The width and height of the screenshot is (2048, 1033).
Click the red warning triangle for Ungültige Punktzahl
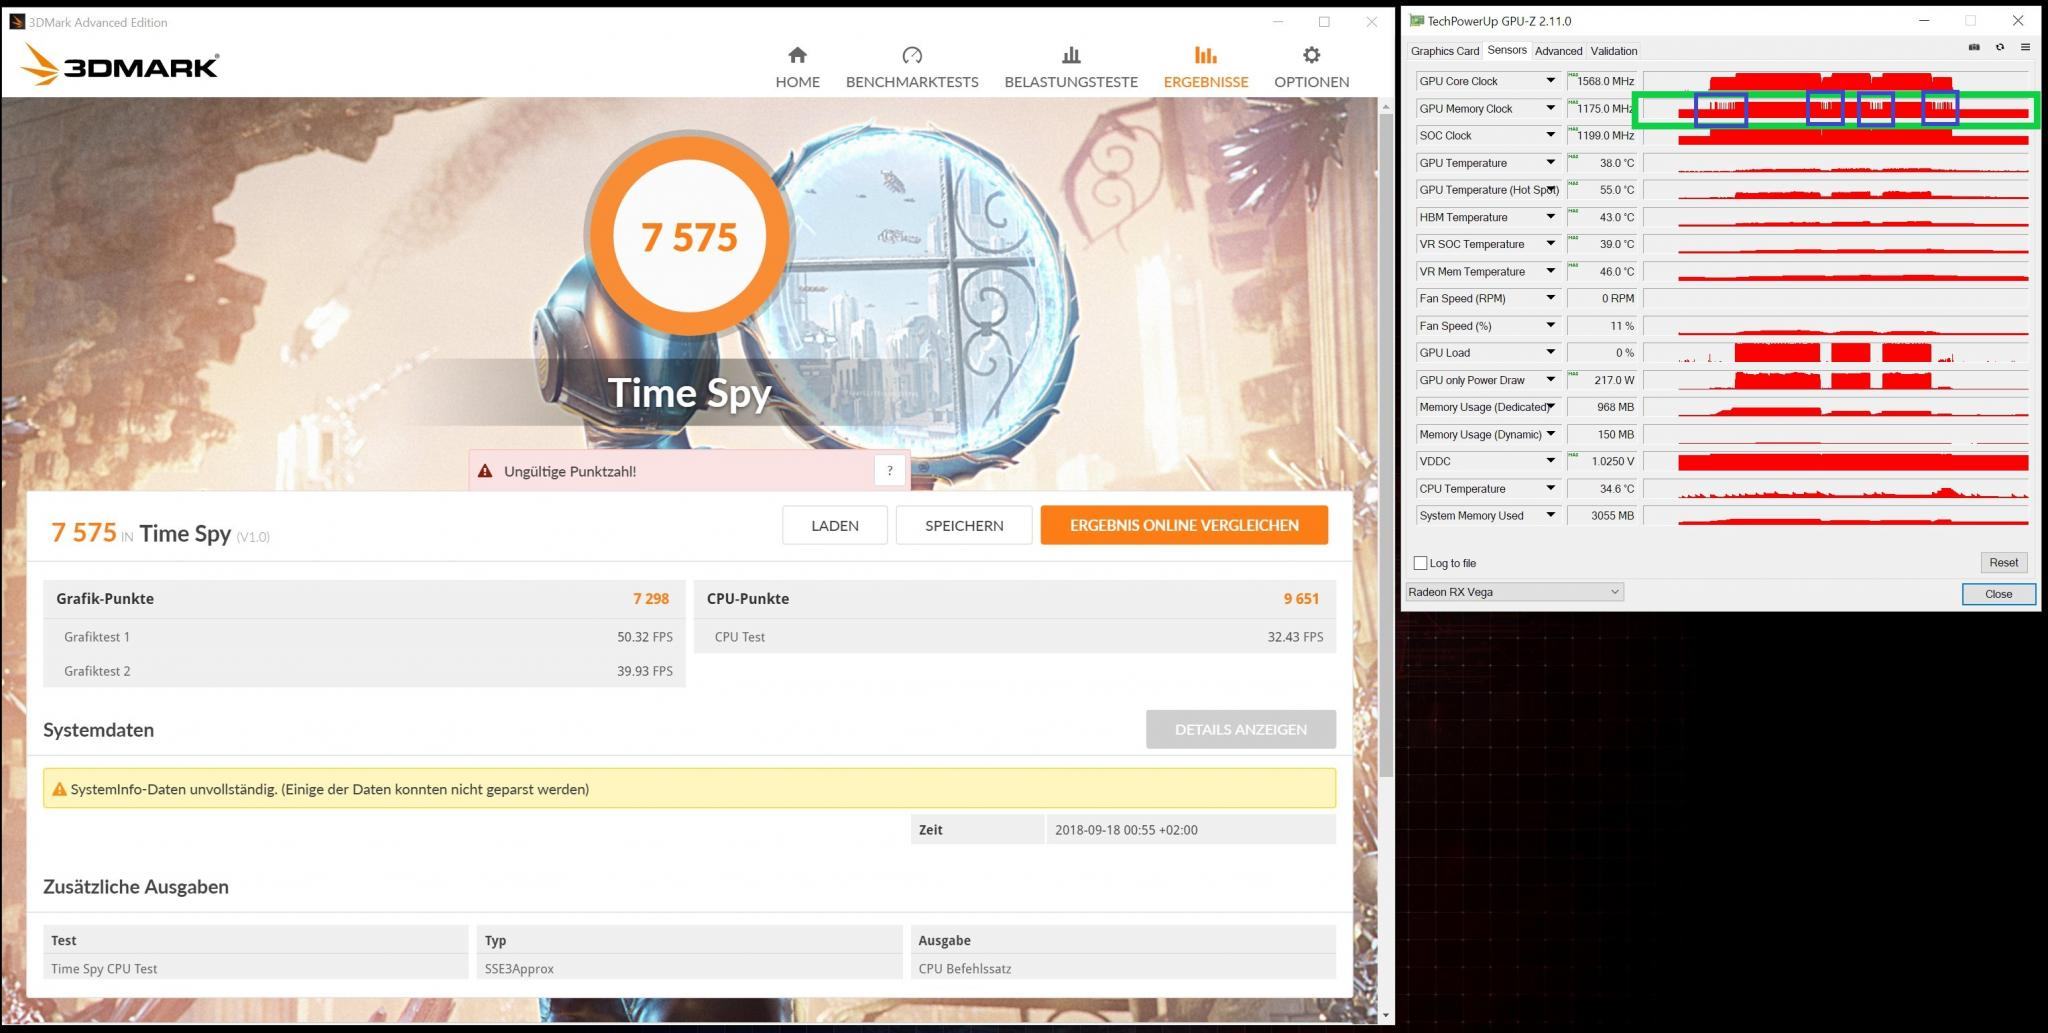point(485,471)
